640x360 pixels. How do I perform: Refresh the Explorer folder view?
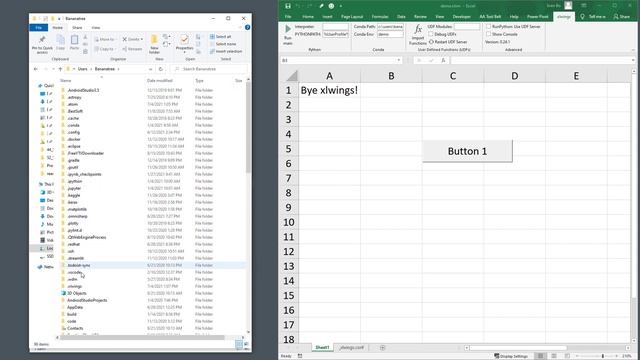pos(161,69)
